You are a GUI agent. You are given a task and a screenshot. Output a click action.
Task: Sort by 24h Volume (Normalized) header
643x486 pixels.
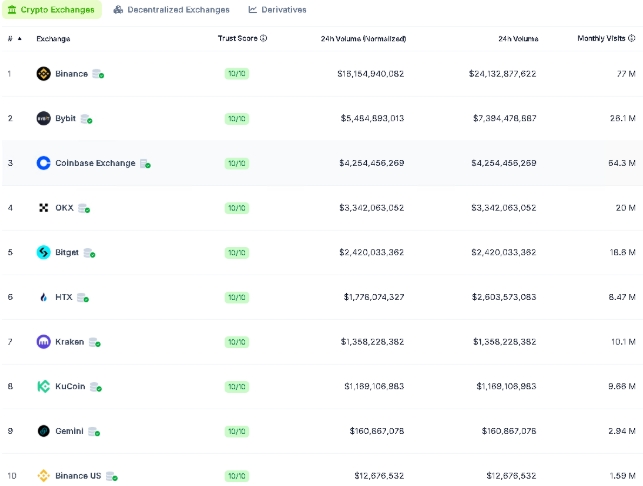pos(363,39)
